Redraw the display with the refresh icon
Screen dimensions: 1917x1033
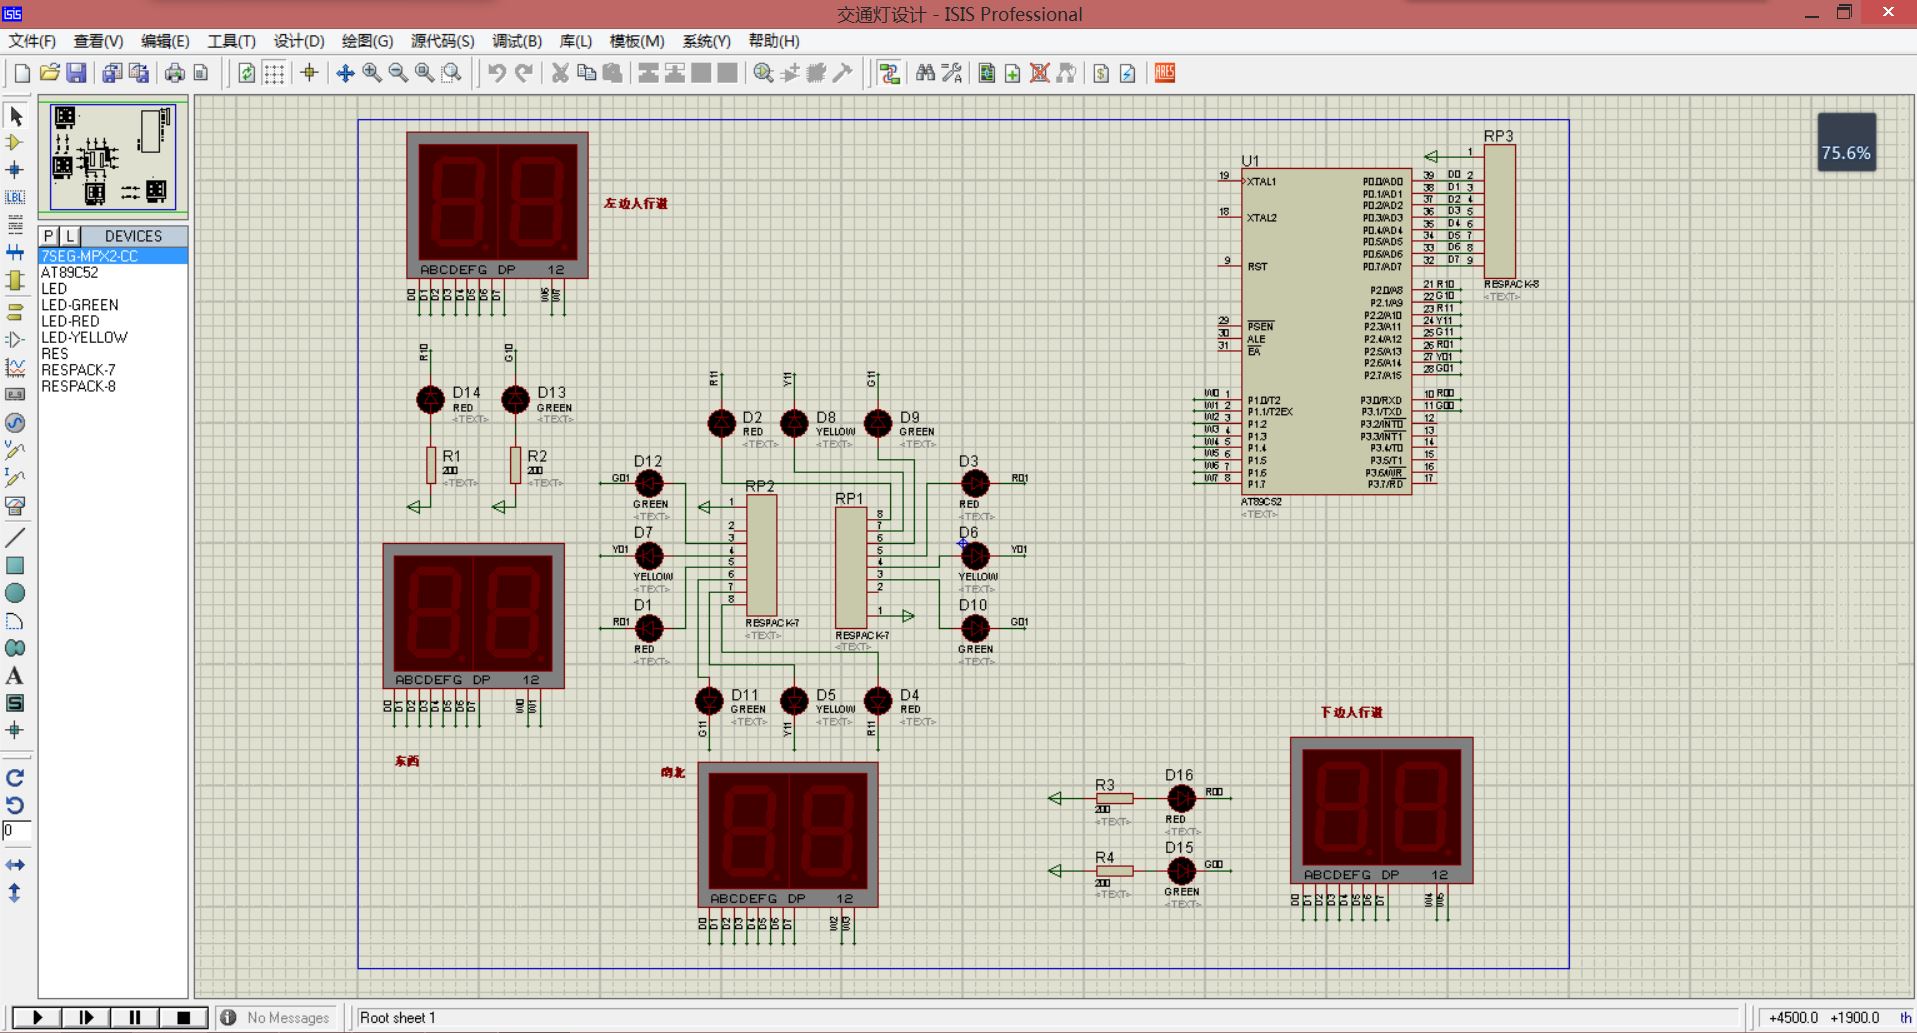click(x=246, y=73)
